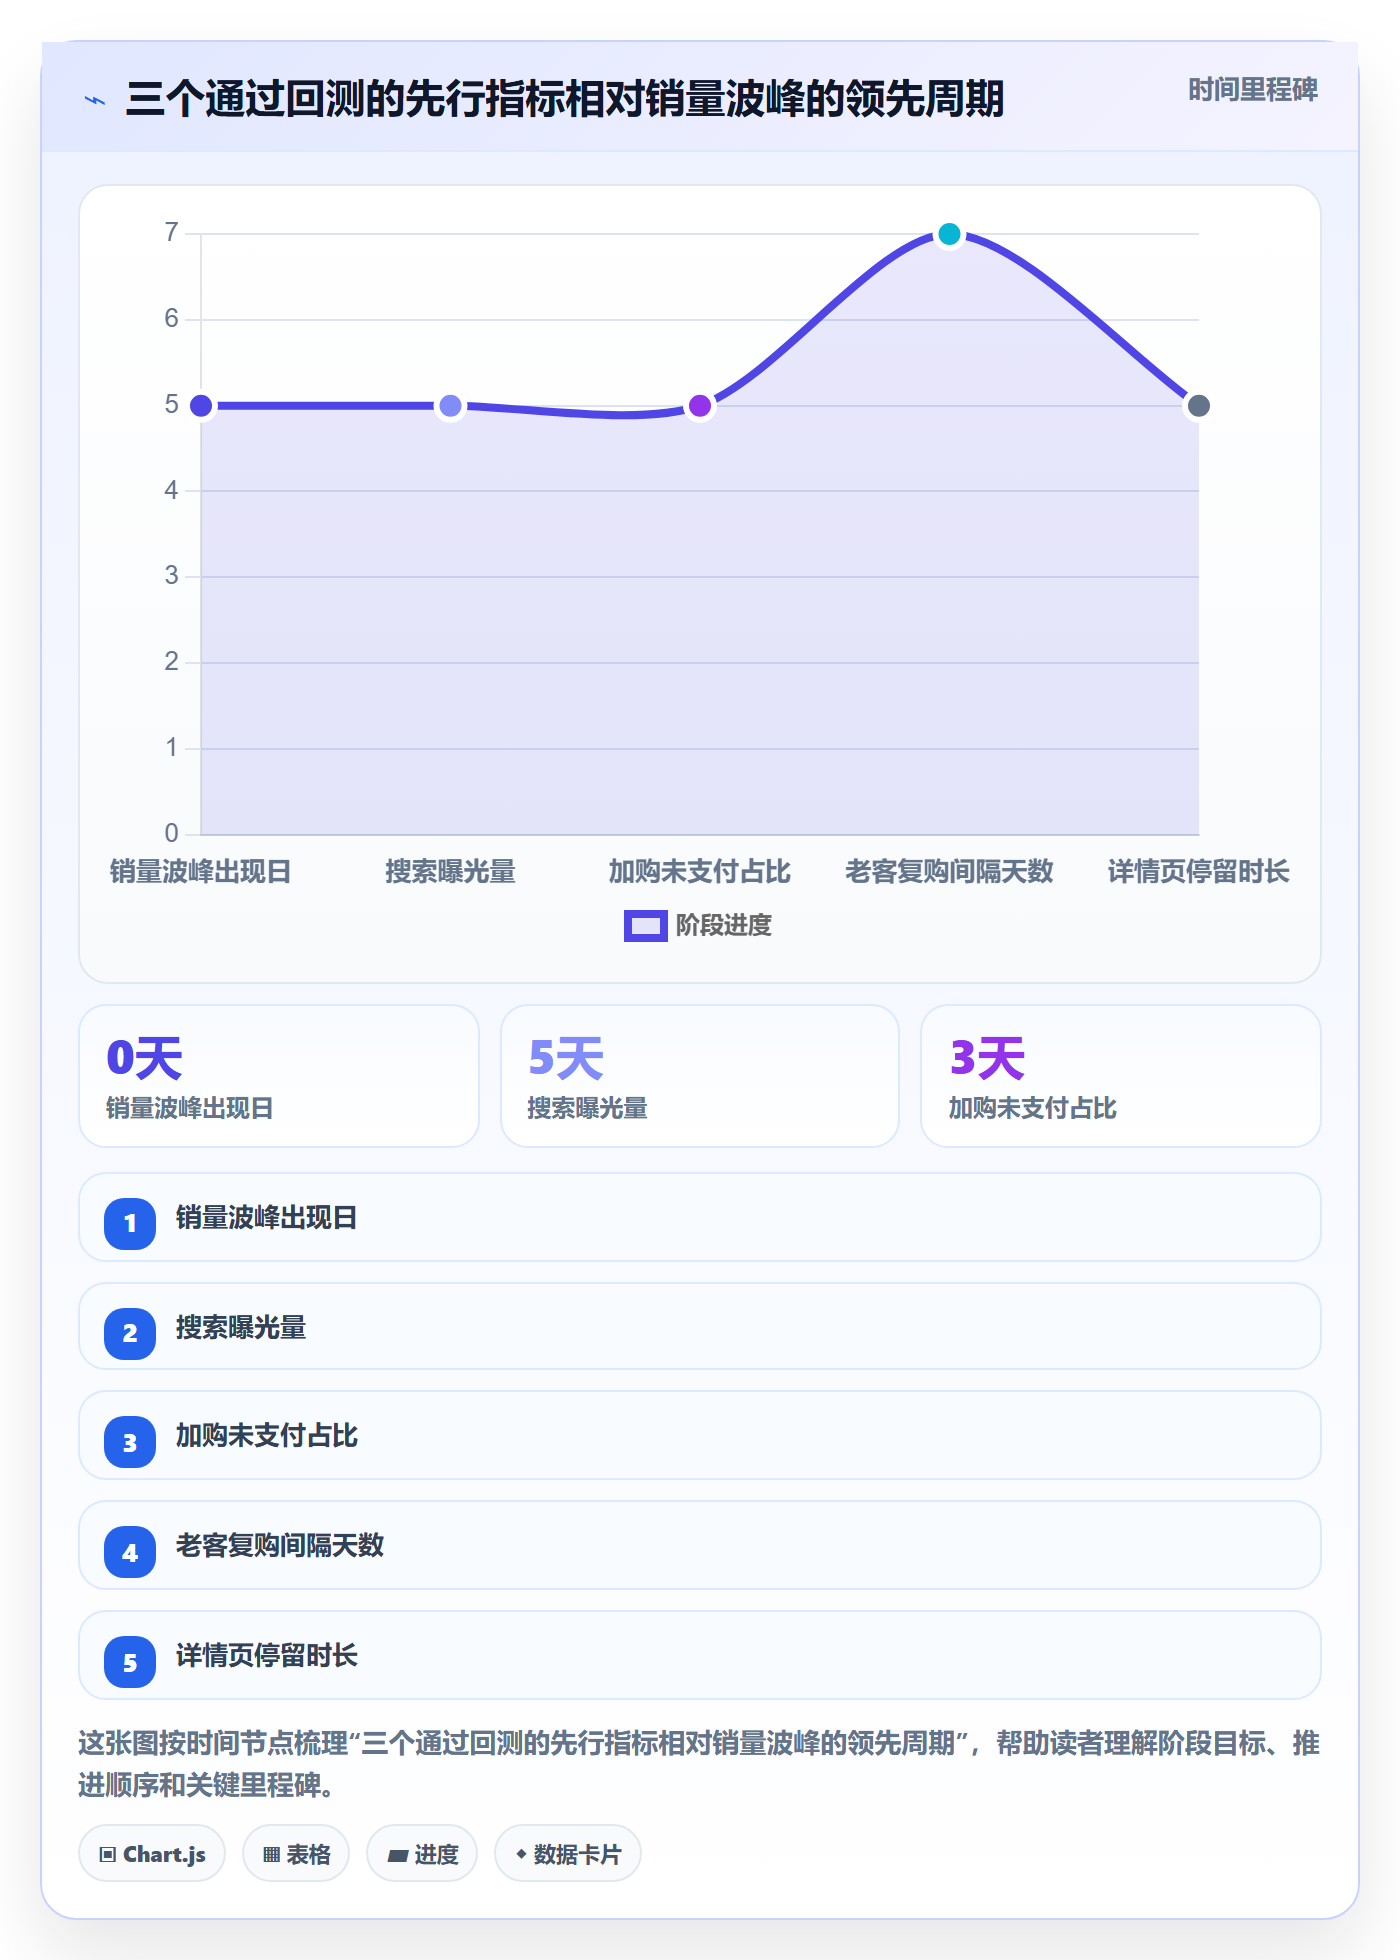Click the x-axis label 销量波峰出现日

pyautogui.click(x=200, y=872)
